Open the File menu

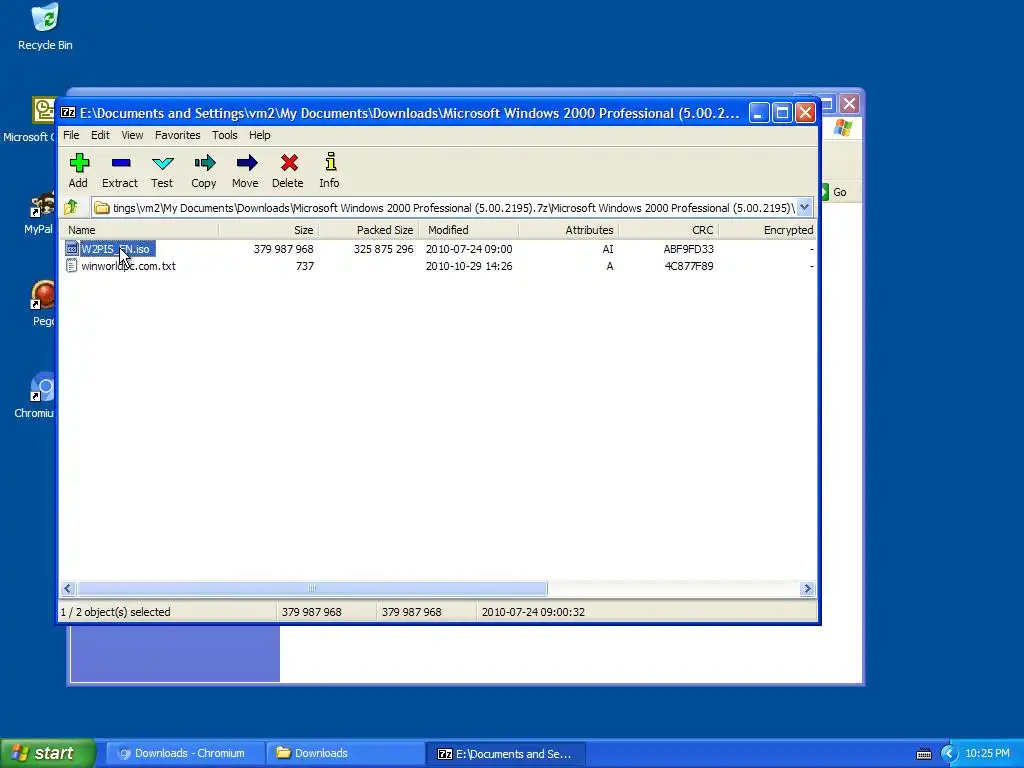tap(71, 135)
